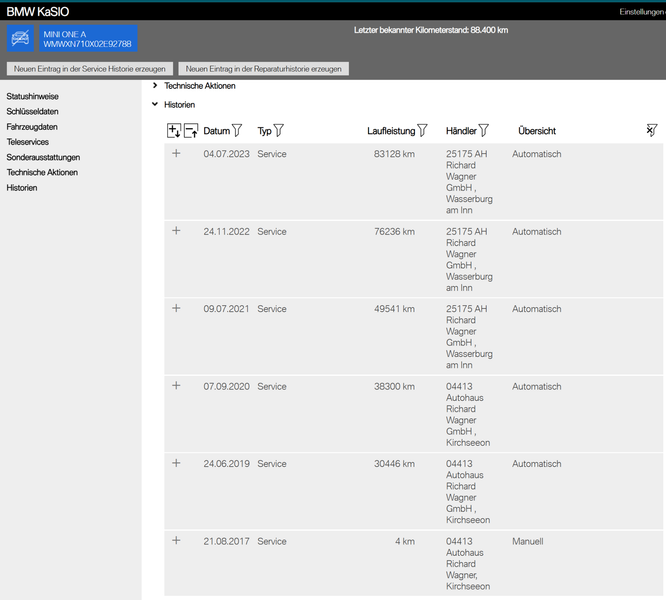Click the Übersicht column header
Viewport: 666px width, 600px height.
pyautogui.click(x=537, y=131)
